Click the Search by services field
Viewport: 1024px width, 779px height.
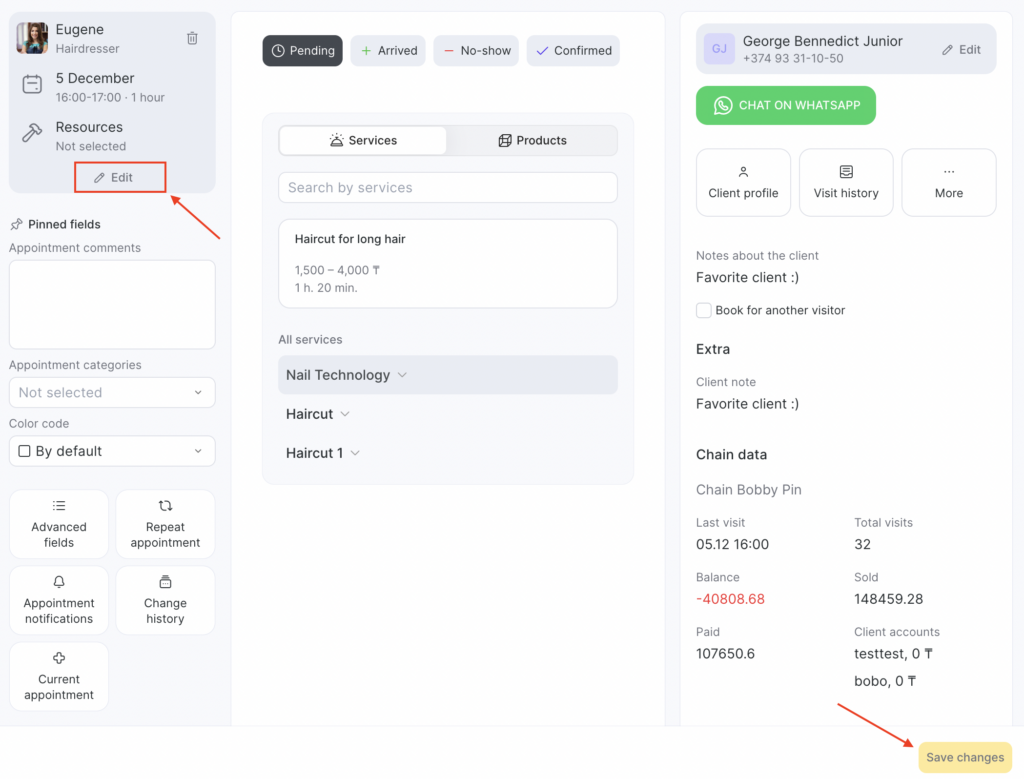pyautogui.click(x=447, y=188)
